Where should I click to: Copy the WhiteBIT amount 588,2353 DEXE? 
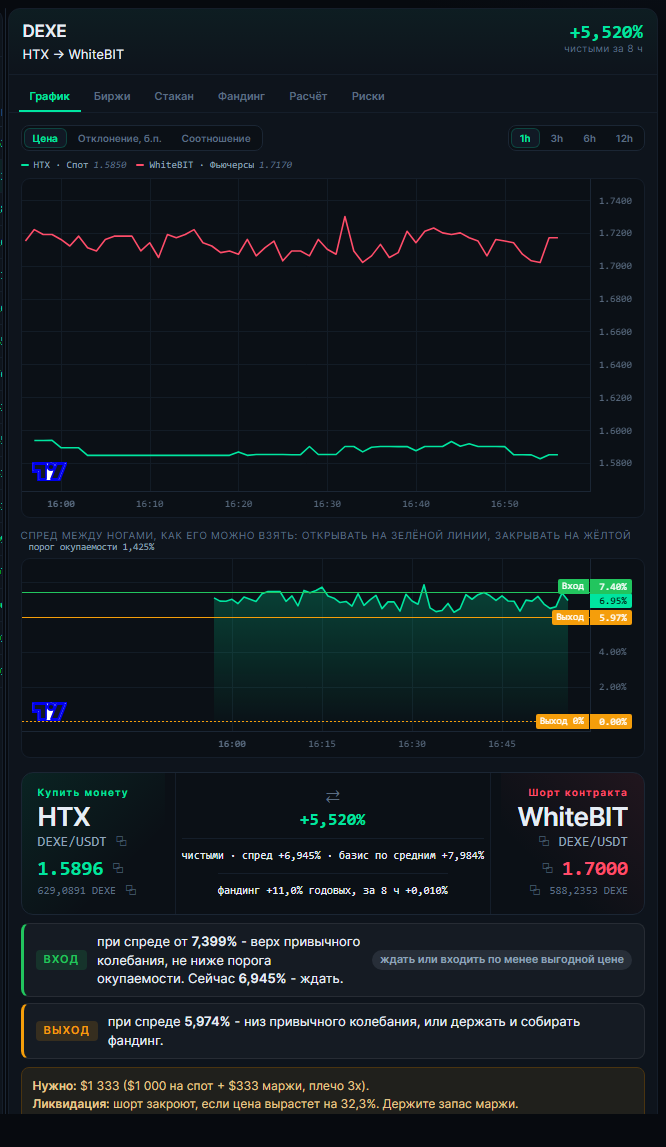tap(535, 890)
